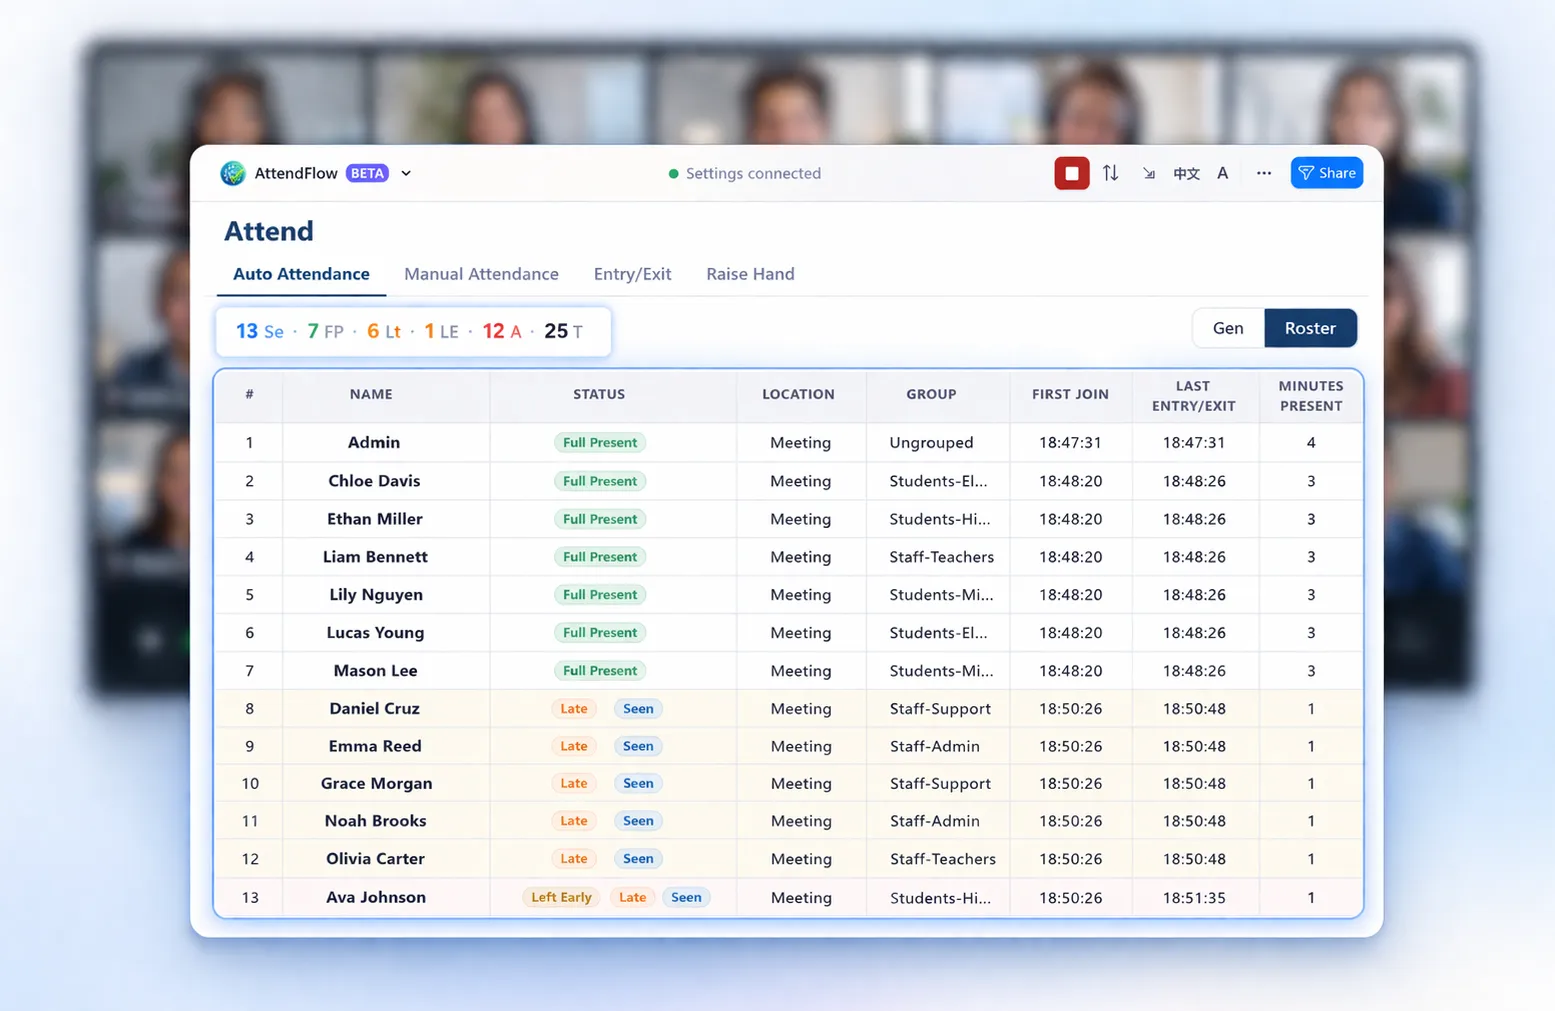
Task: Click the sort order arrows icon
Action: pyautogui.click(x=1110, y=172)
